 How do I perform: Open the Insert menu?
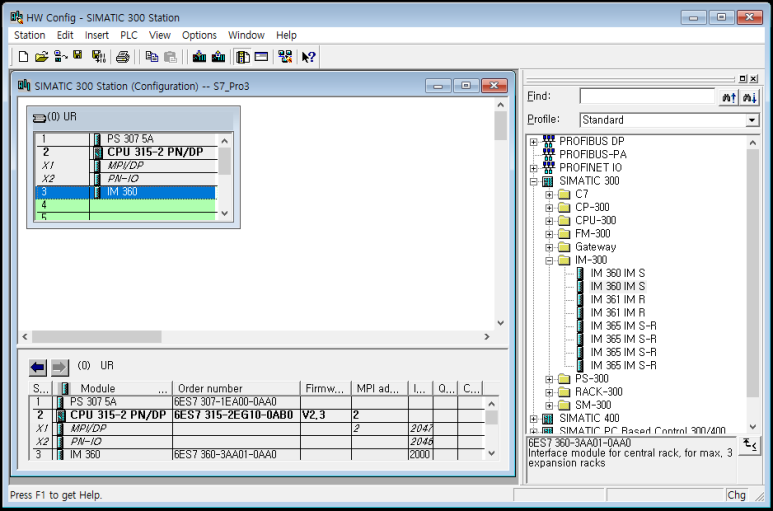(x=97, y=35)
